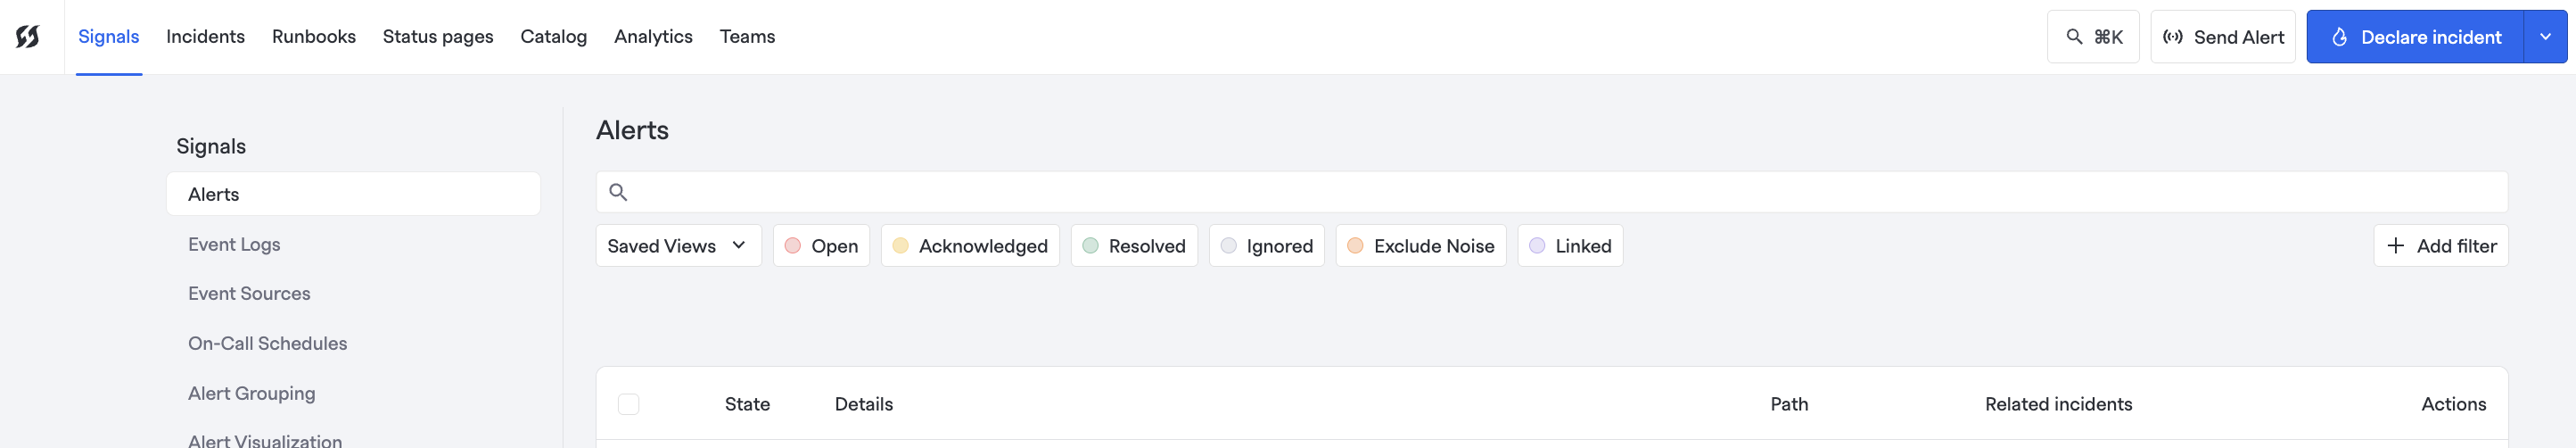2576x448 pixels.
Task: Click the plus icon beside Add filter
Action: [2396, 246]
